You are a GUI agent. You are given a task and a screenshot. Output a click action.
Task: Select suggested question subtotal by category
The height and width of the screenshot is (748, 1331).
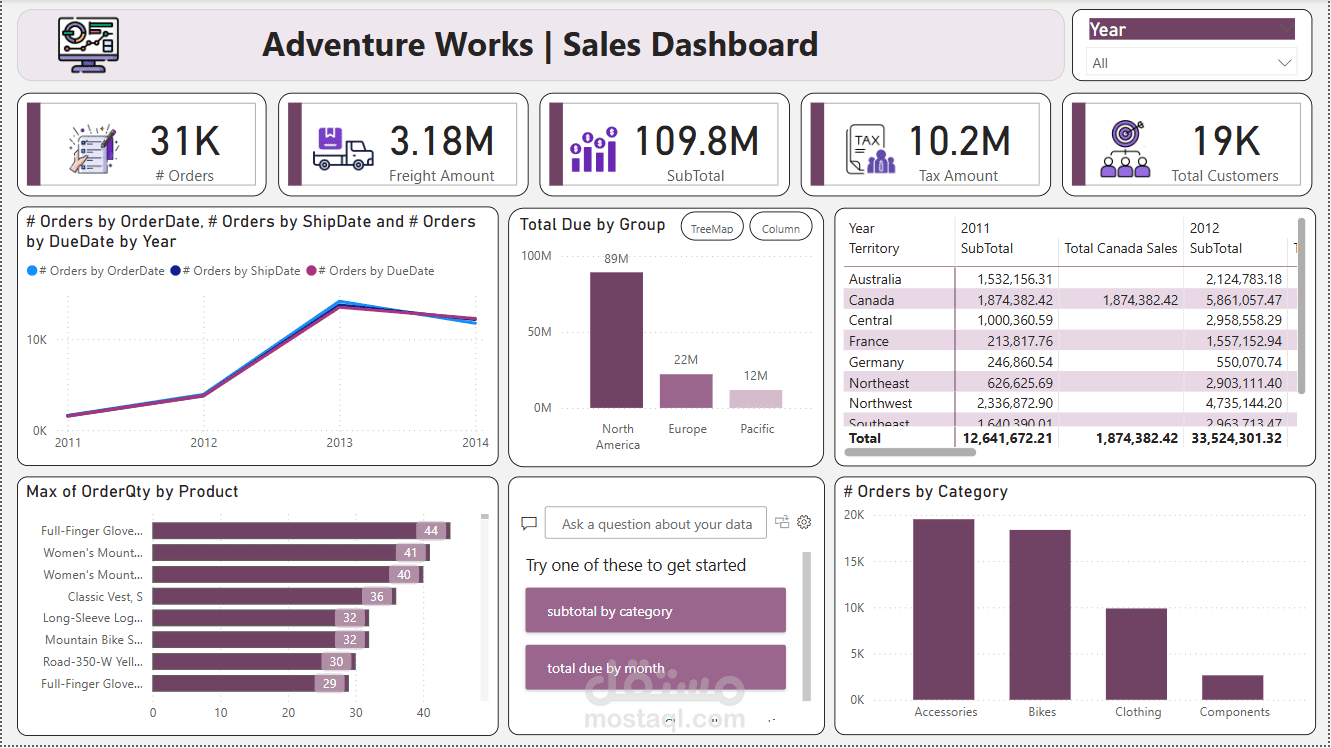(x=656, y=611)
